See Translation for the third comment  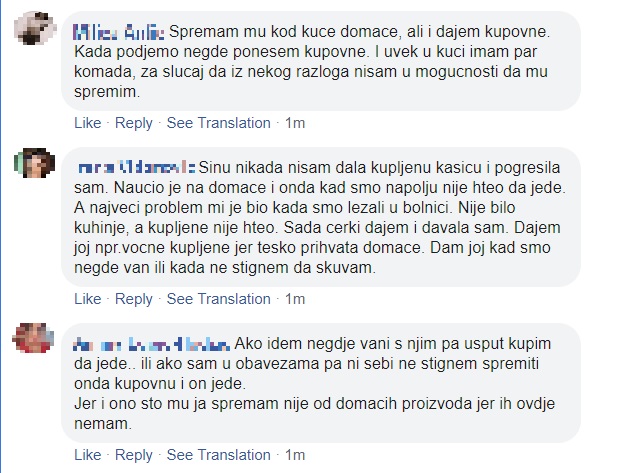[x=218, y=454]
